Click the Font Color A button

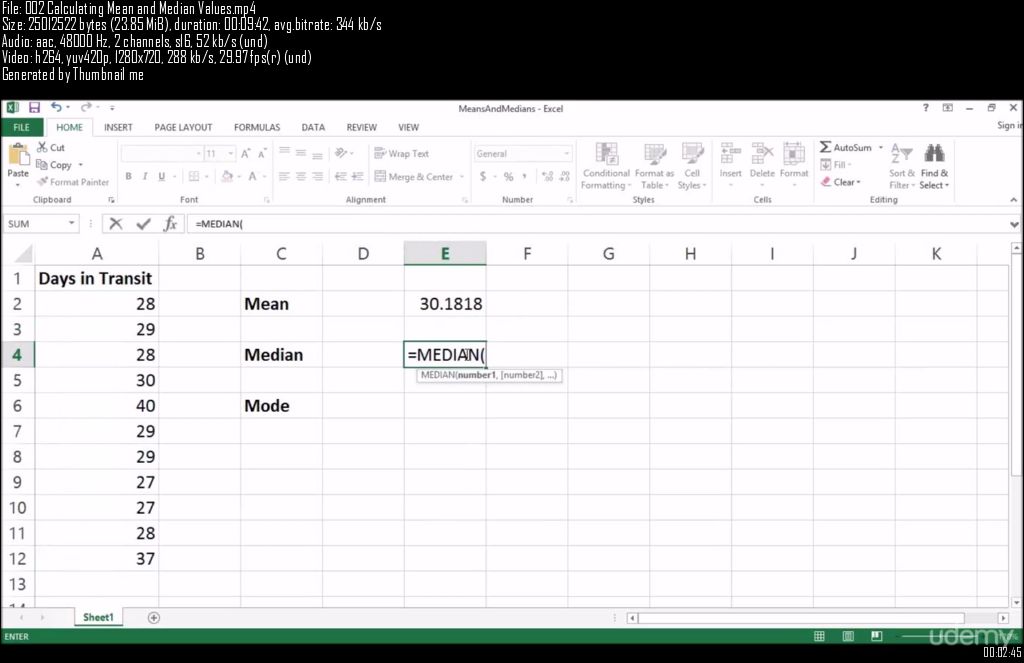point(252,176)
